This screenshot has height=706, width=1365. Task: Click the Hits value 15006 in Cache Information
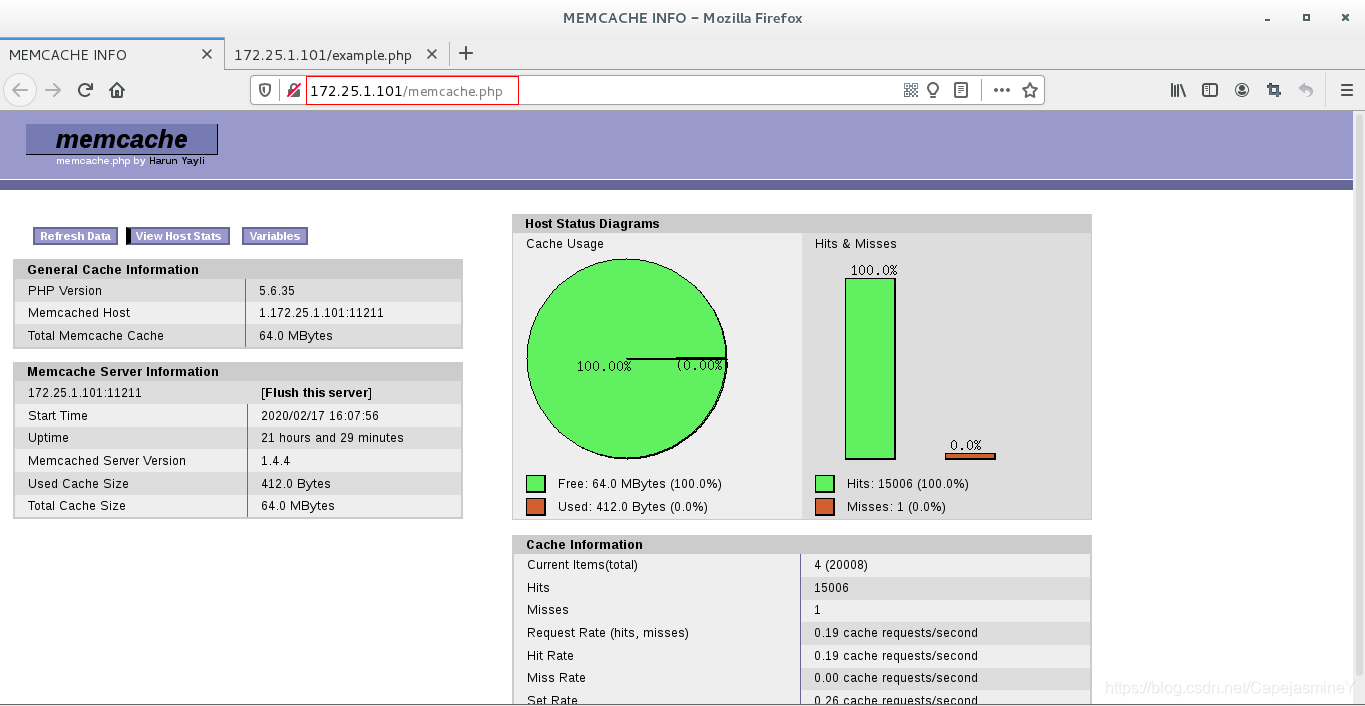[x=831, y=588]
